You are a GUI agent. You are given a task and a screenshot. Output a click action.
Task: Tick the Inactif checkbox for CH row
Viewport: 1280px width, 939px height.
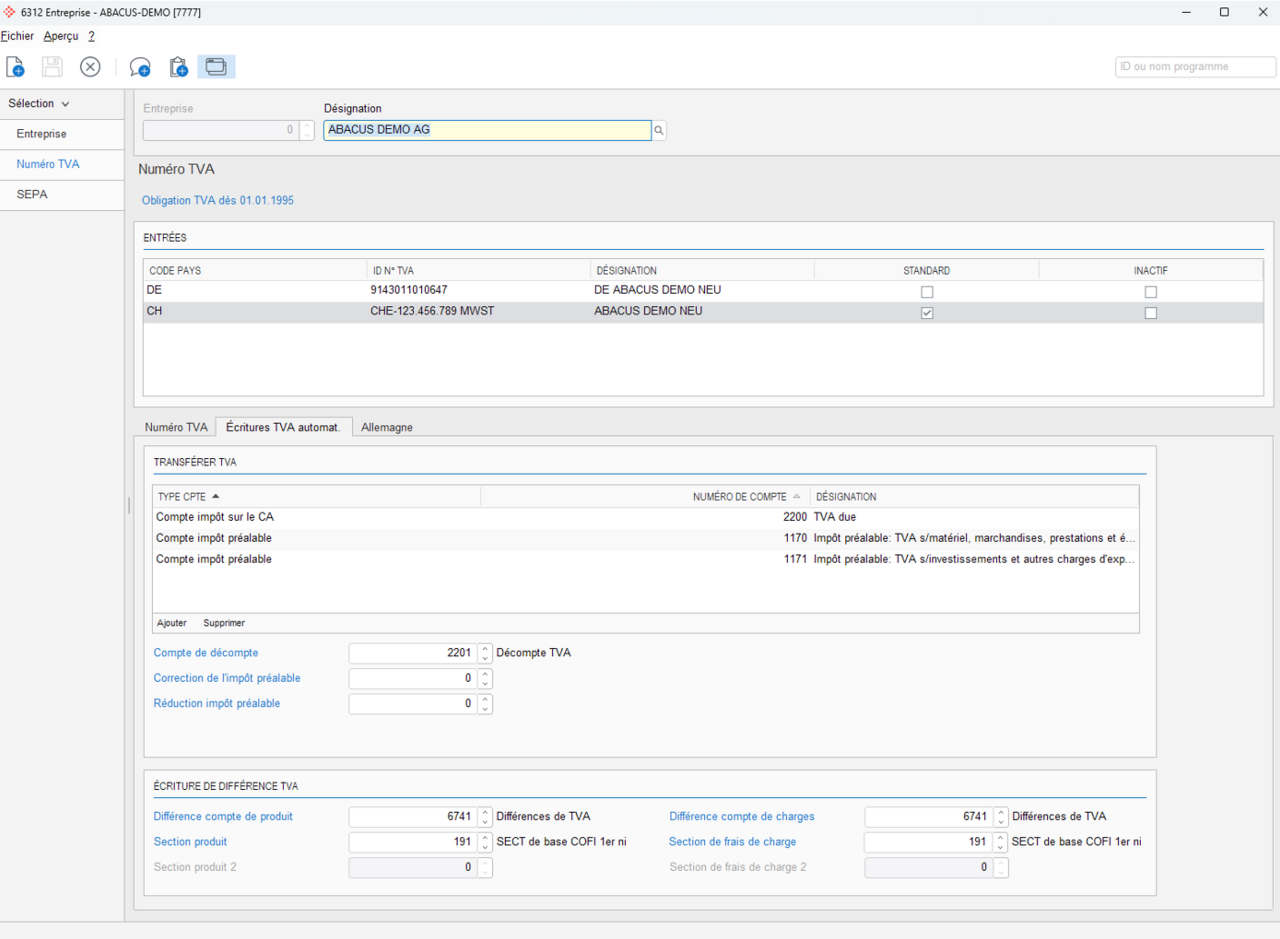[x=1151, y=313]
